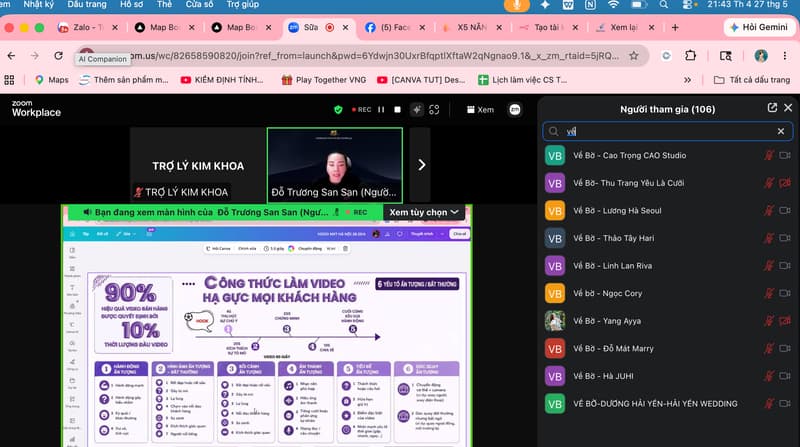Screen dimensions: 800x447
Task: Select participant Vẽ bờ - Ngọc Cory
Action: (x=667, y=293)
